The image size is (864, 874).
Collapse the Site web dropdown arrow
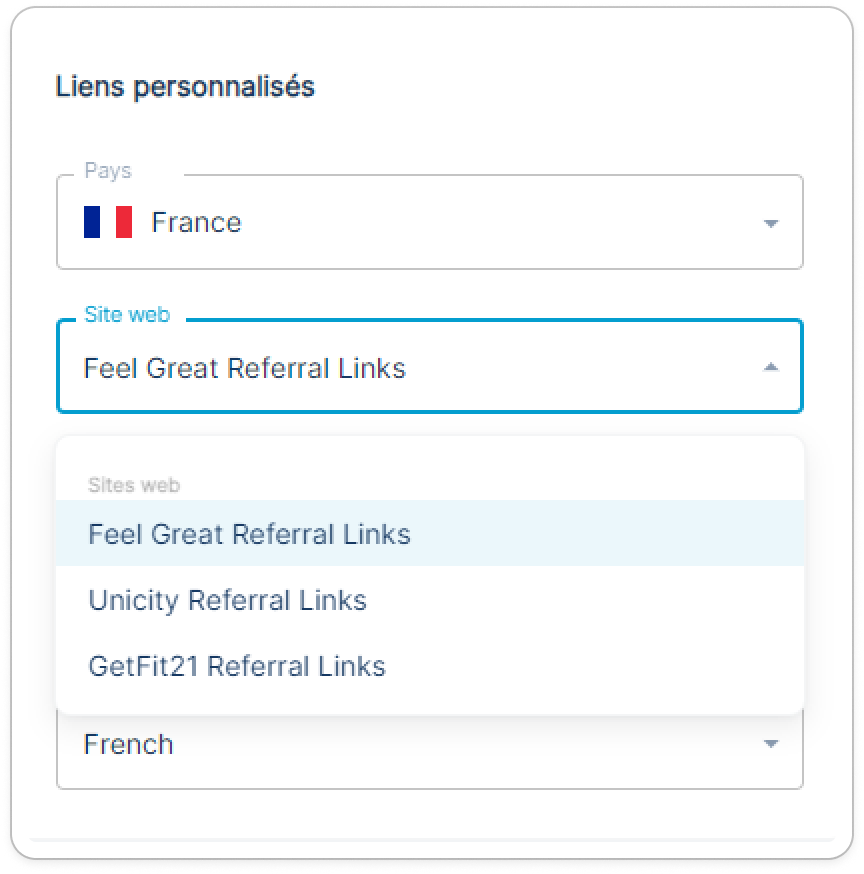pyautogui.click(x=770, y=368)
